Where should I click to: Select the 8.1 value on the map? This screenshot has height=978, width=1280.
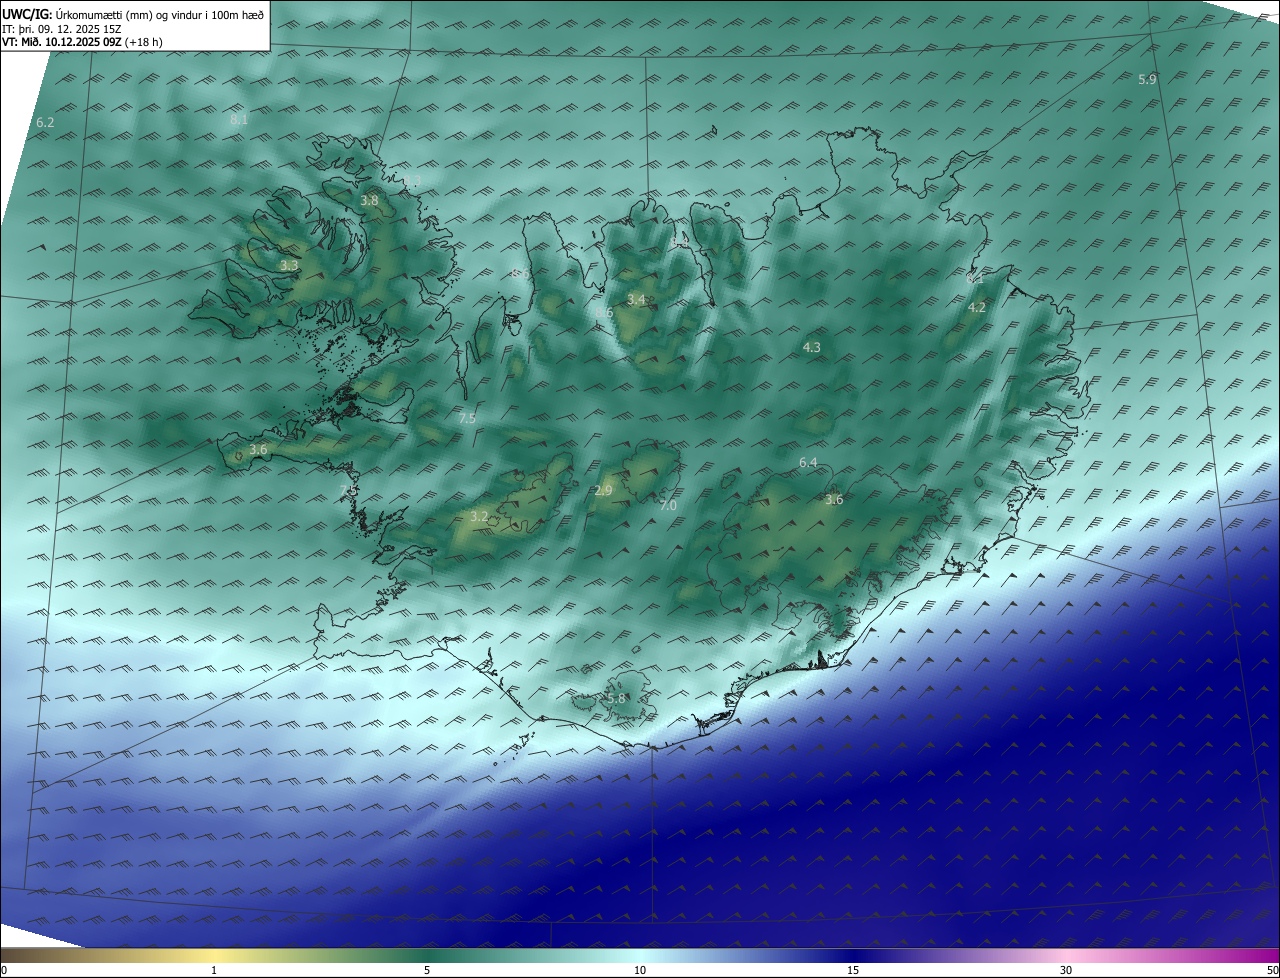pyautogui.click(x=239, y=119)
